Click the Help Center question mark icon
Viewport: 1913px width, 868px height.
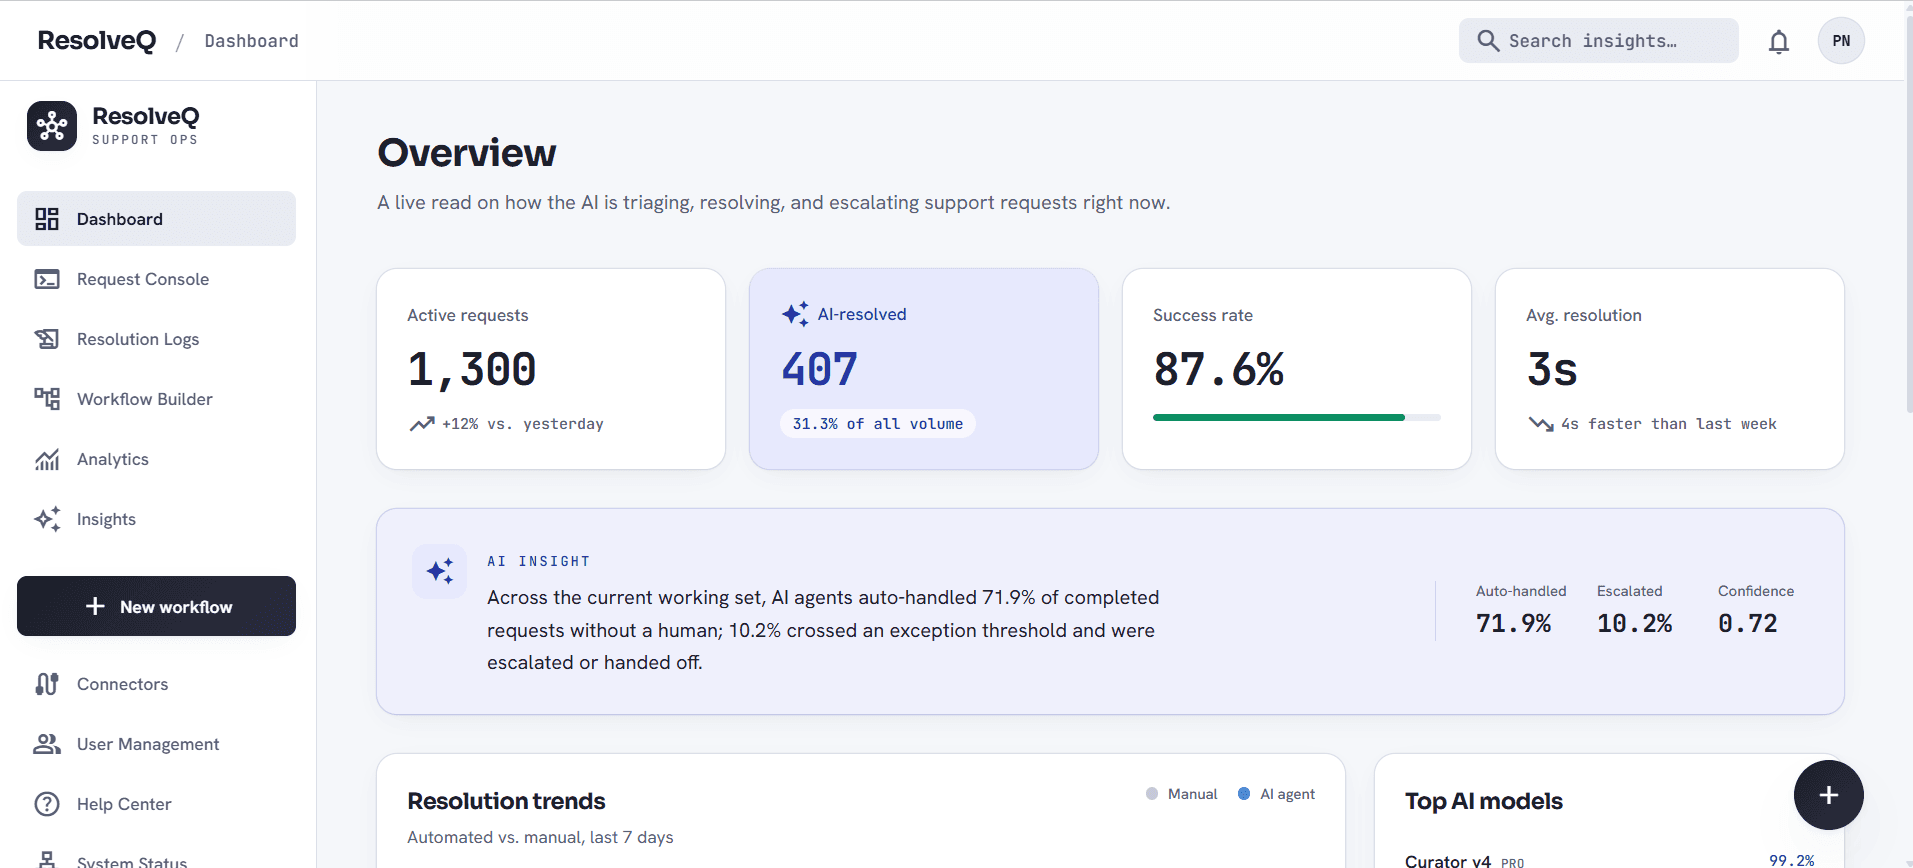point(47,804)
